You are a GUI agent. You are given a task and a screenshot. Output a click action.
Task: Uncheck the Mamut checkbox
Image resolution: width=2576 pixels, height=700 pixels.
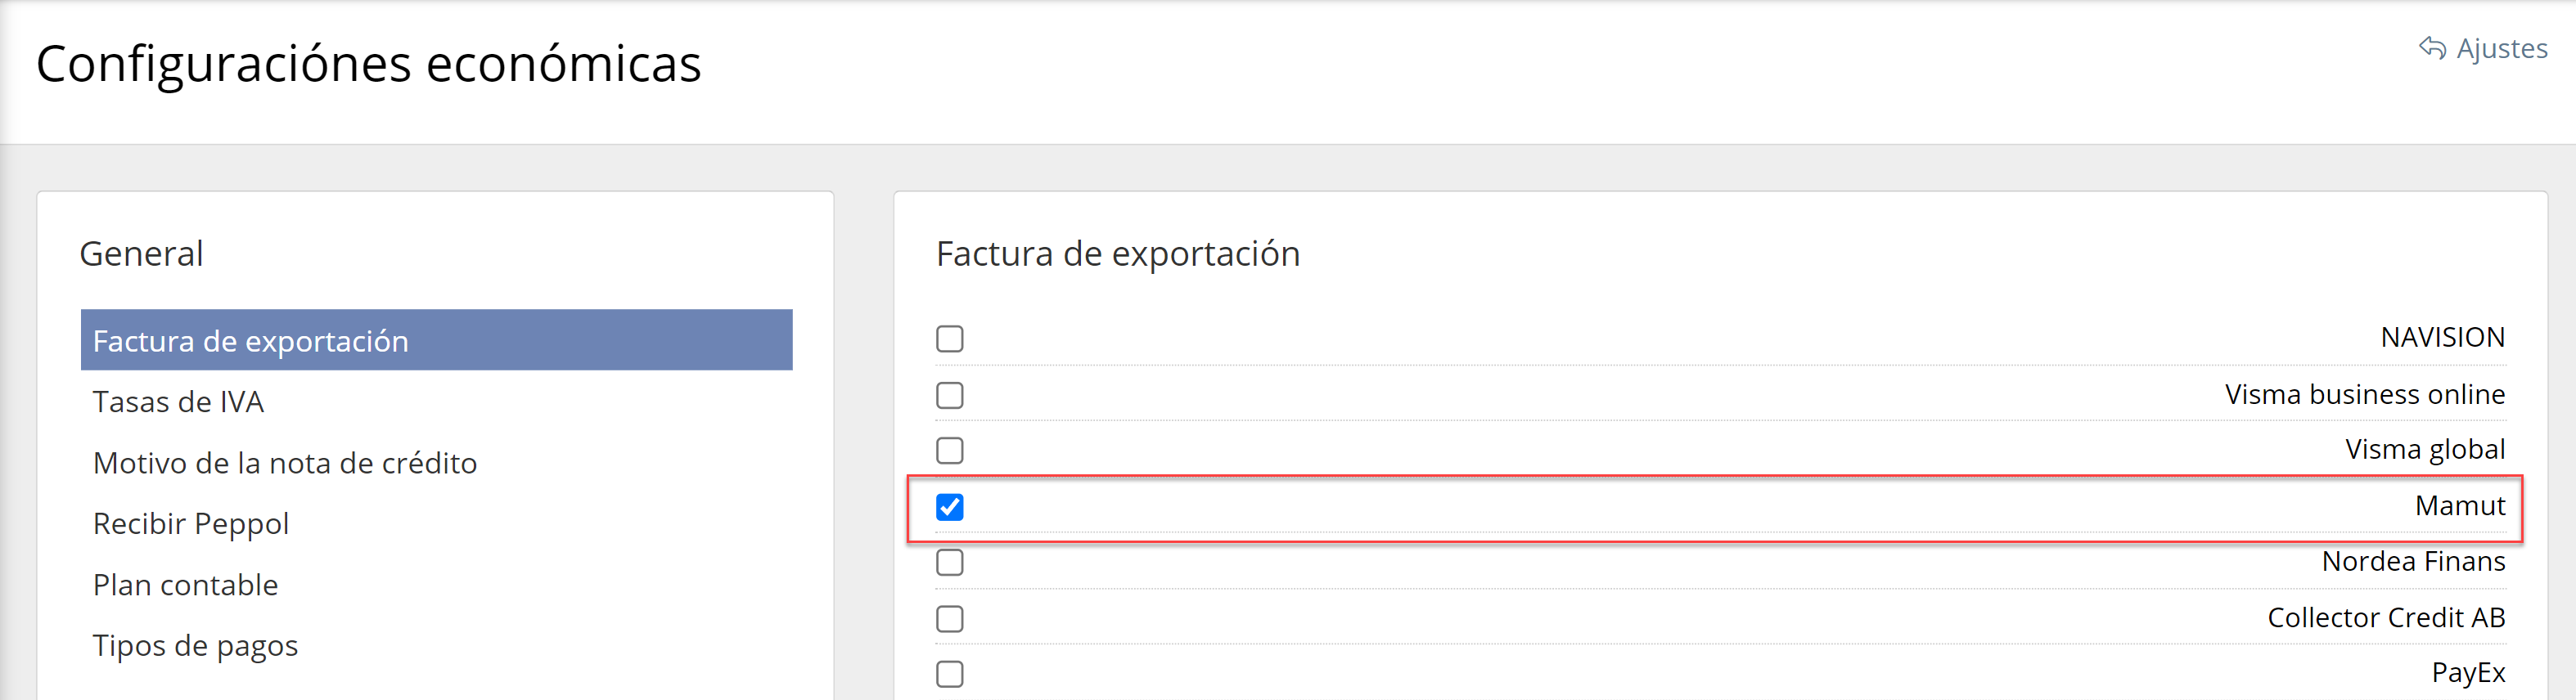(949, 507)
